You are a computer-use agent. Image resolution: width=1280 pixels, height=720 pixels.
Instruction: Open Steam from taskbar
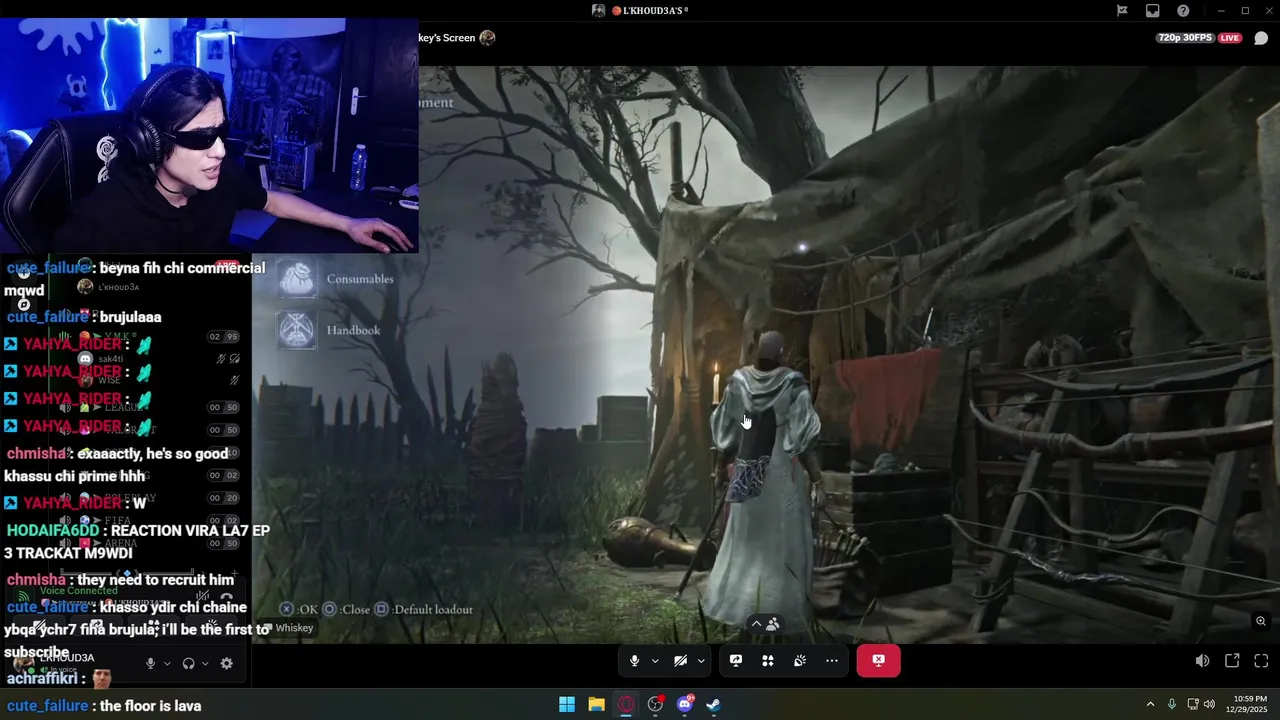(x=713, y=704)
